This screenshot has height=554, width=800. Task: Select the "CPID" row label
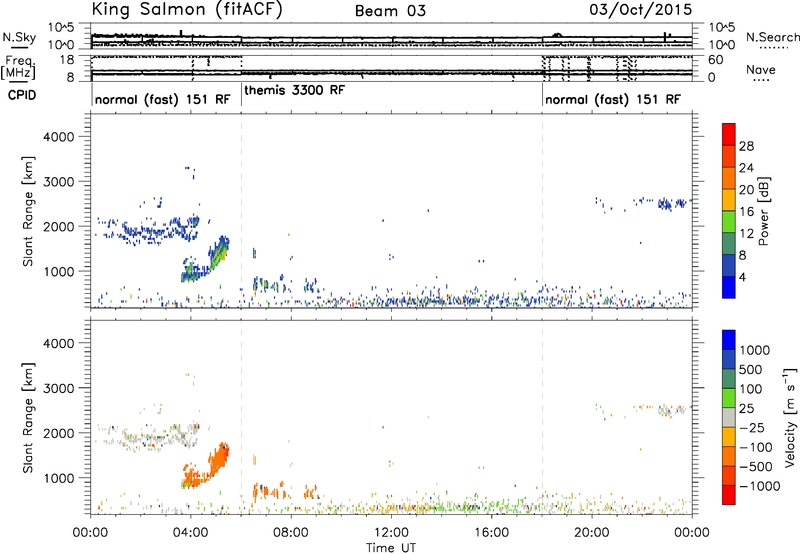click(x=22, y=95)
